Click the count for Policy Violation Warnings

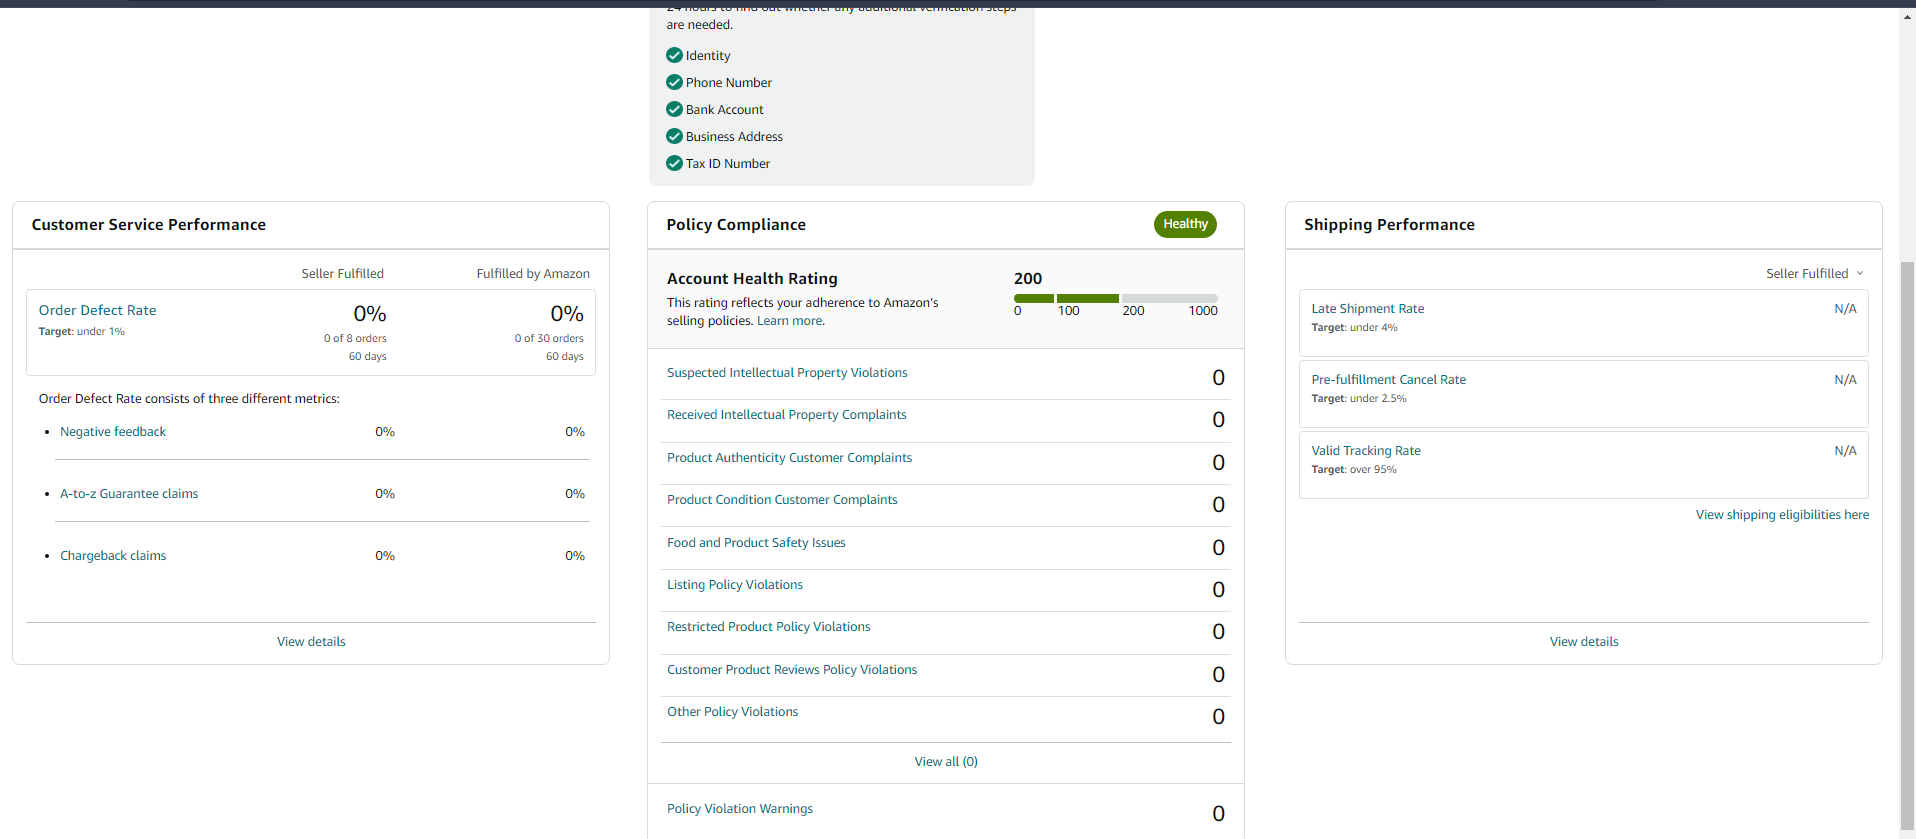[1218, 813]
